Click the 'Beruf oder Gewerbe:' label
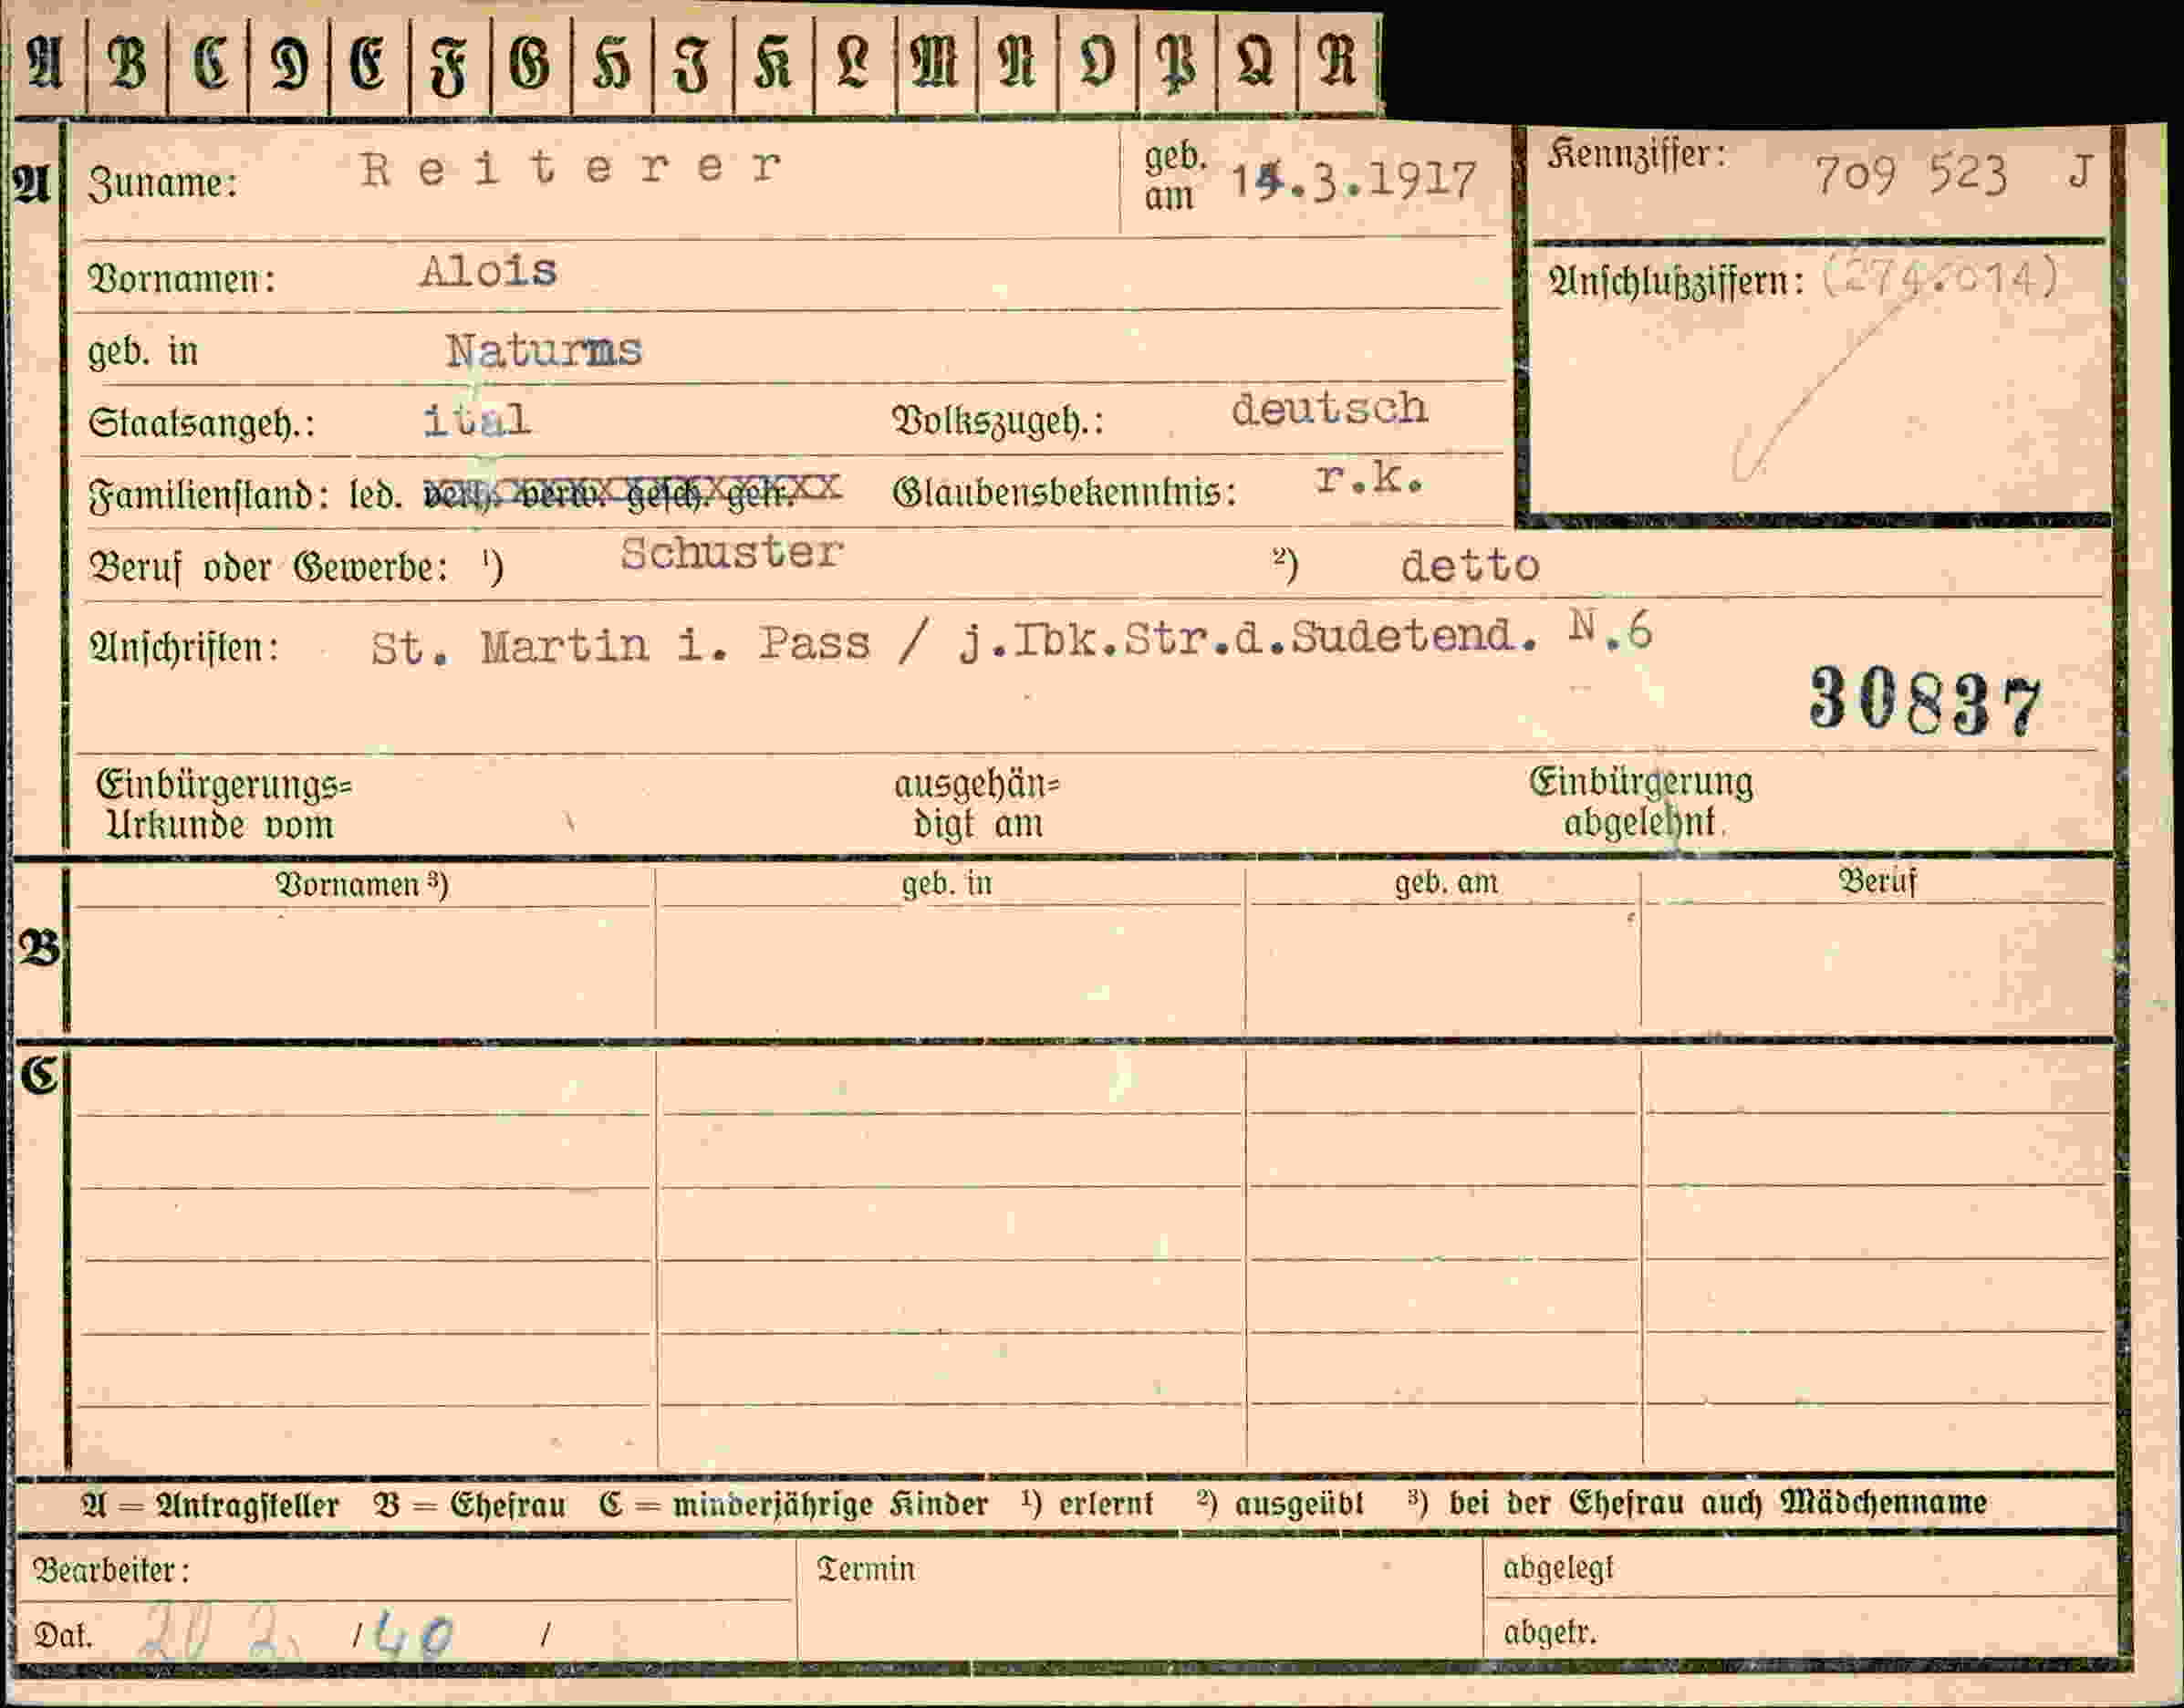The width and height of the screenshot is (2184, 1708). pos(267,567)
